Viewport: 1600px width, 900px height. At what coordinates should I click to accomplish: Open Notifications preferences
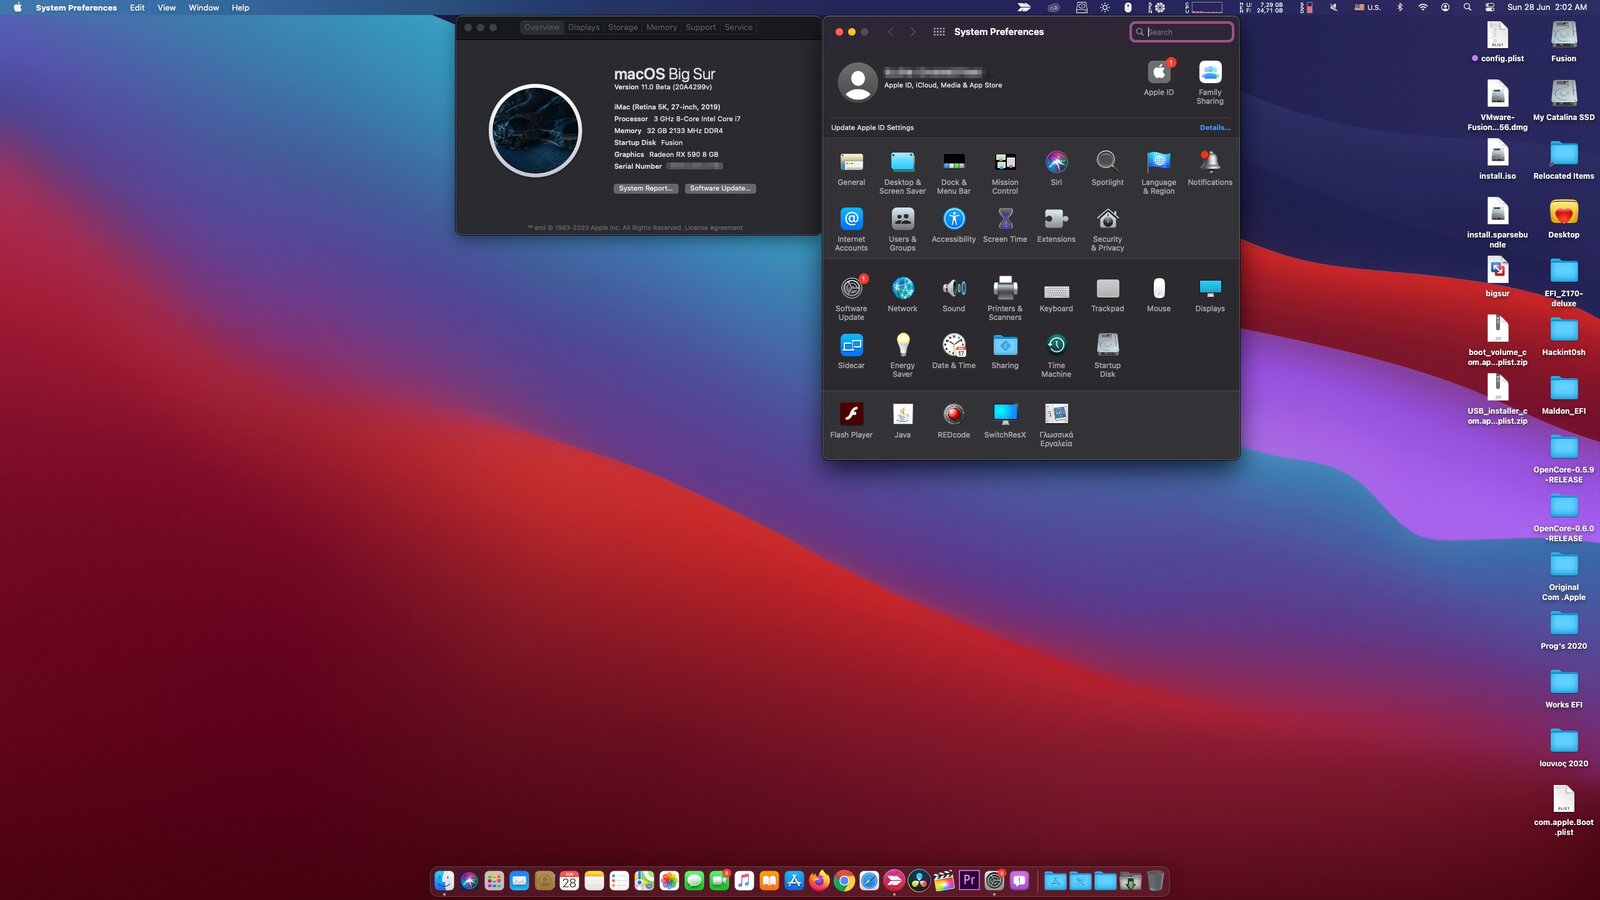click(1210, 162)
